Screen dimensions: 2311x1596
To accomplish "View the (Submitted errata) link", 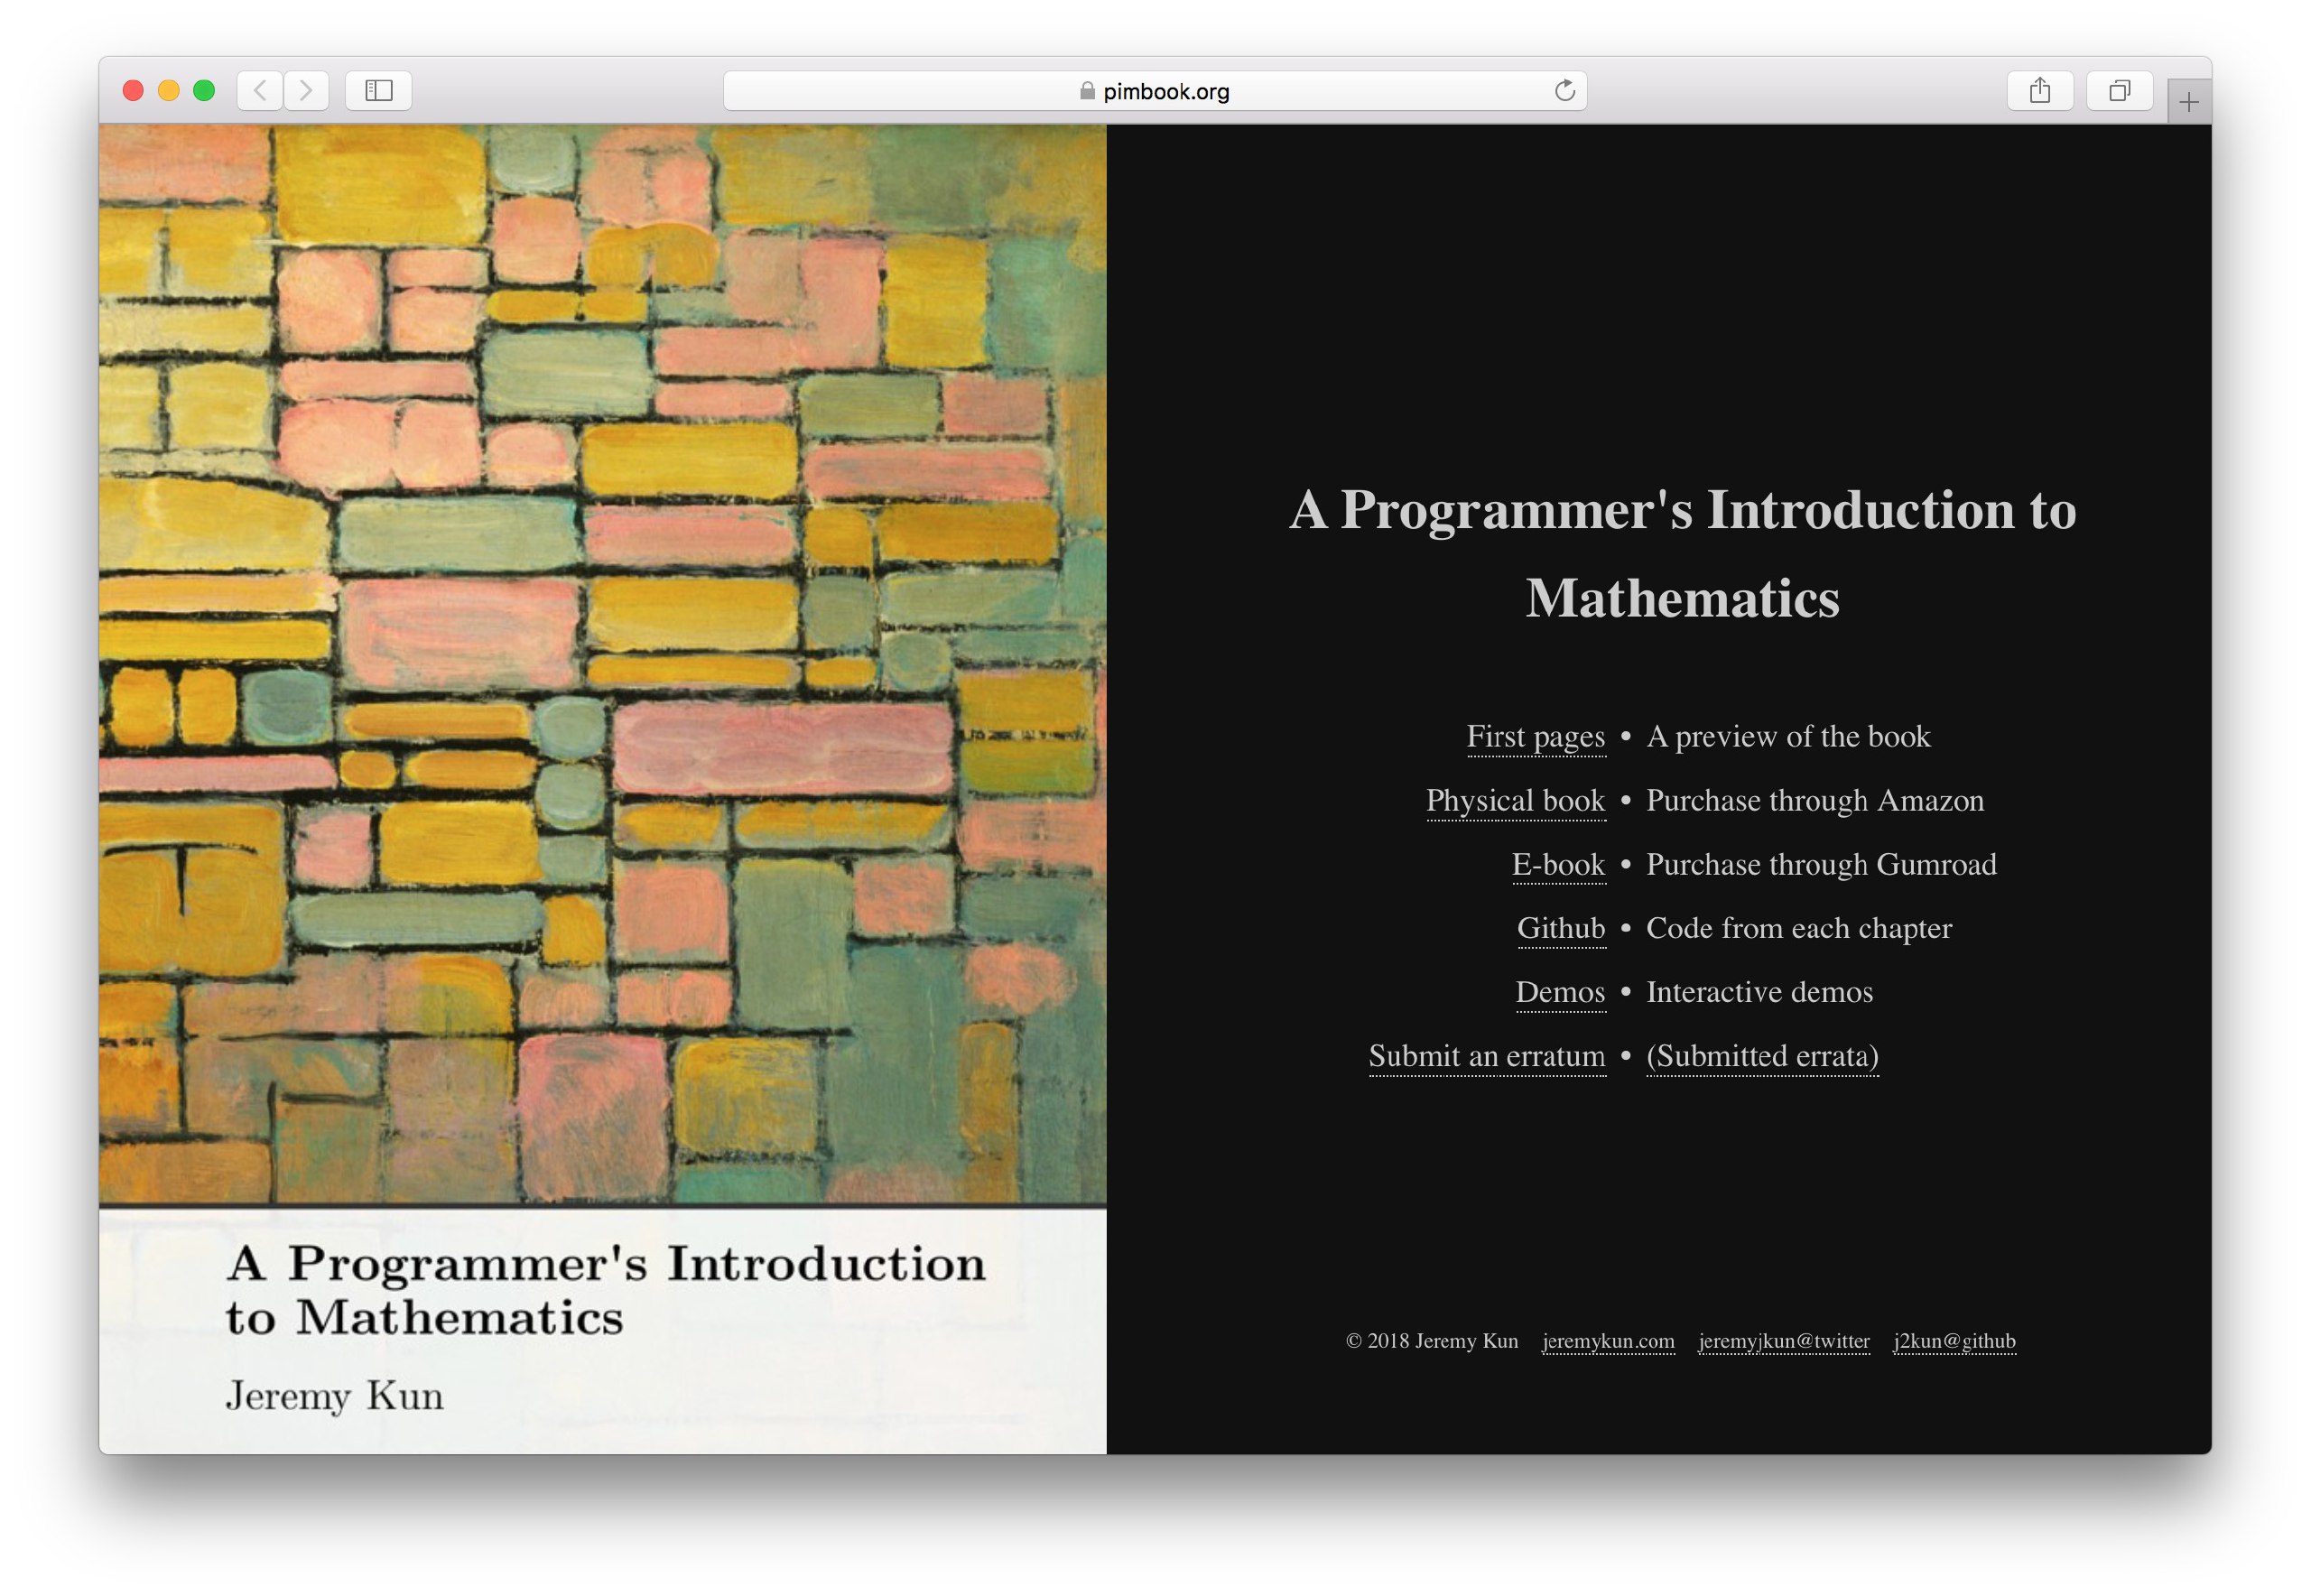I will click(x=1763, y=1057).
